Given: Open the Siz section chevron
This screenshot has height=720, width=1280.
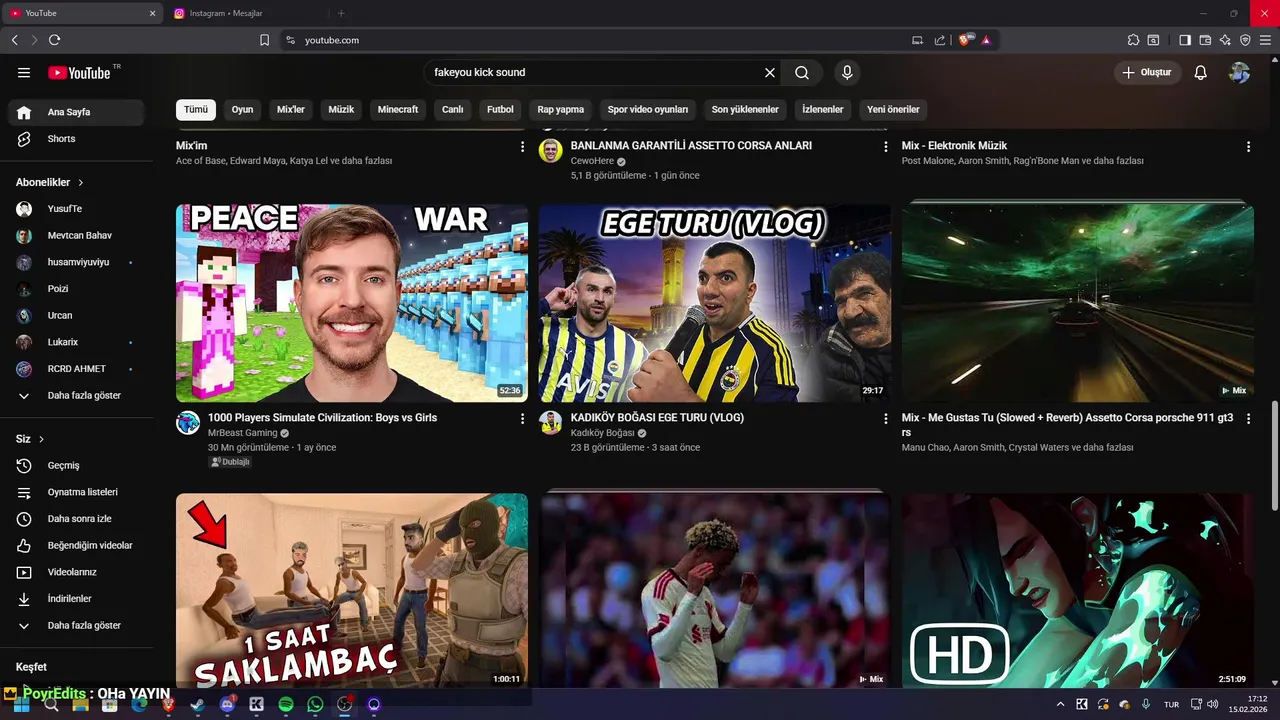Looking at the screenshot, I should 42,439.
